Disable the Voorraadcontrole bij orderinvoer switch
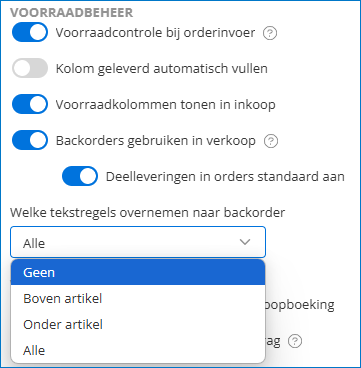Screen dimensions: 361x368 [30, 32]
